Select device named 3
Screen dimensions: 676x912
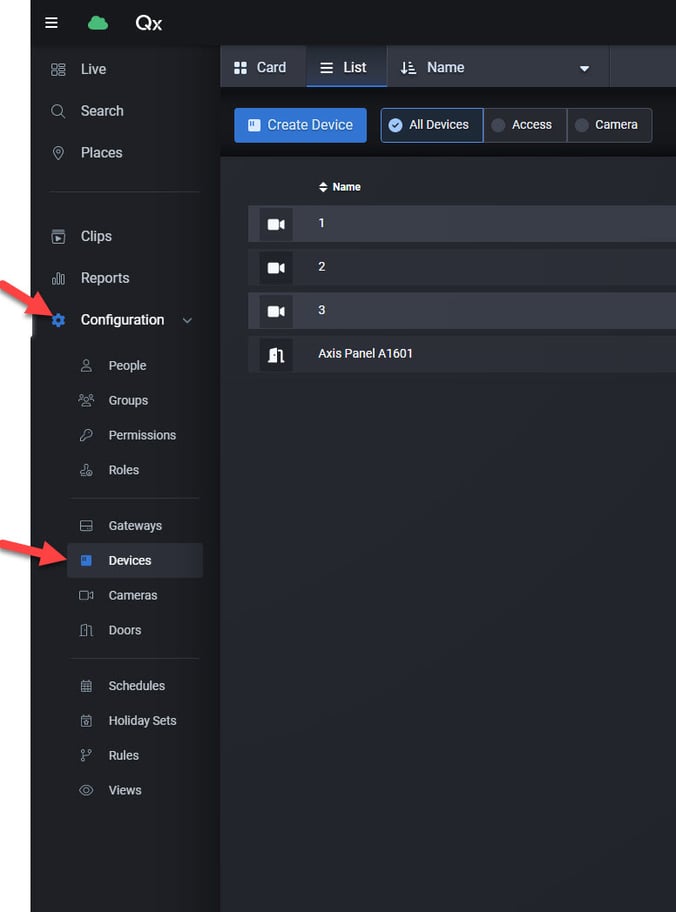(x=462, y=311)
